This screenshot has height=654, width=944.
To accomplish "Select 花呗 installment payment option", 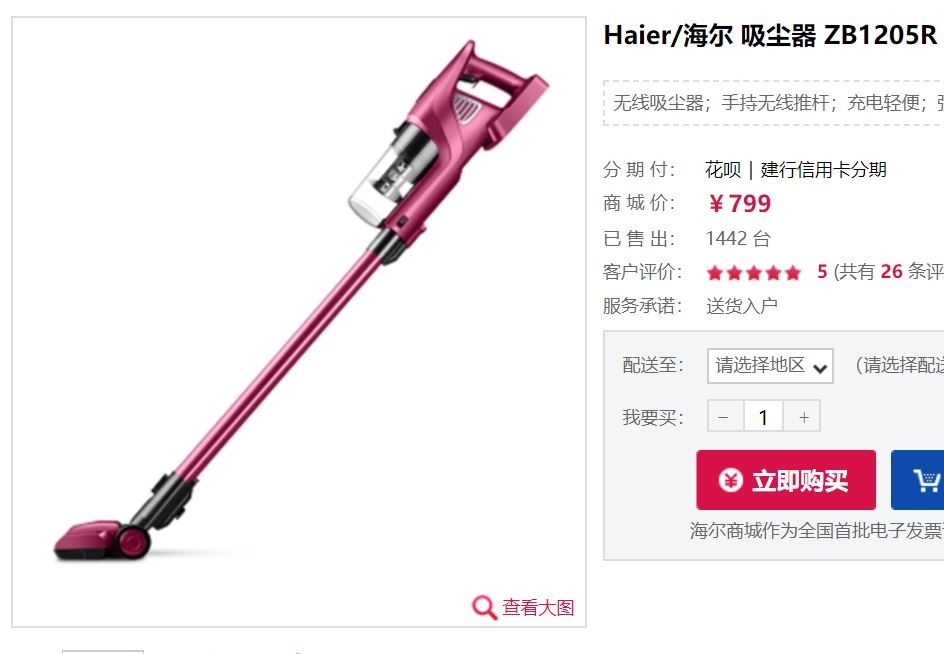I will coord(723,170).
